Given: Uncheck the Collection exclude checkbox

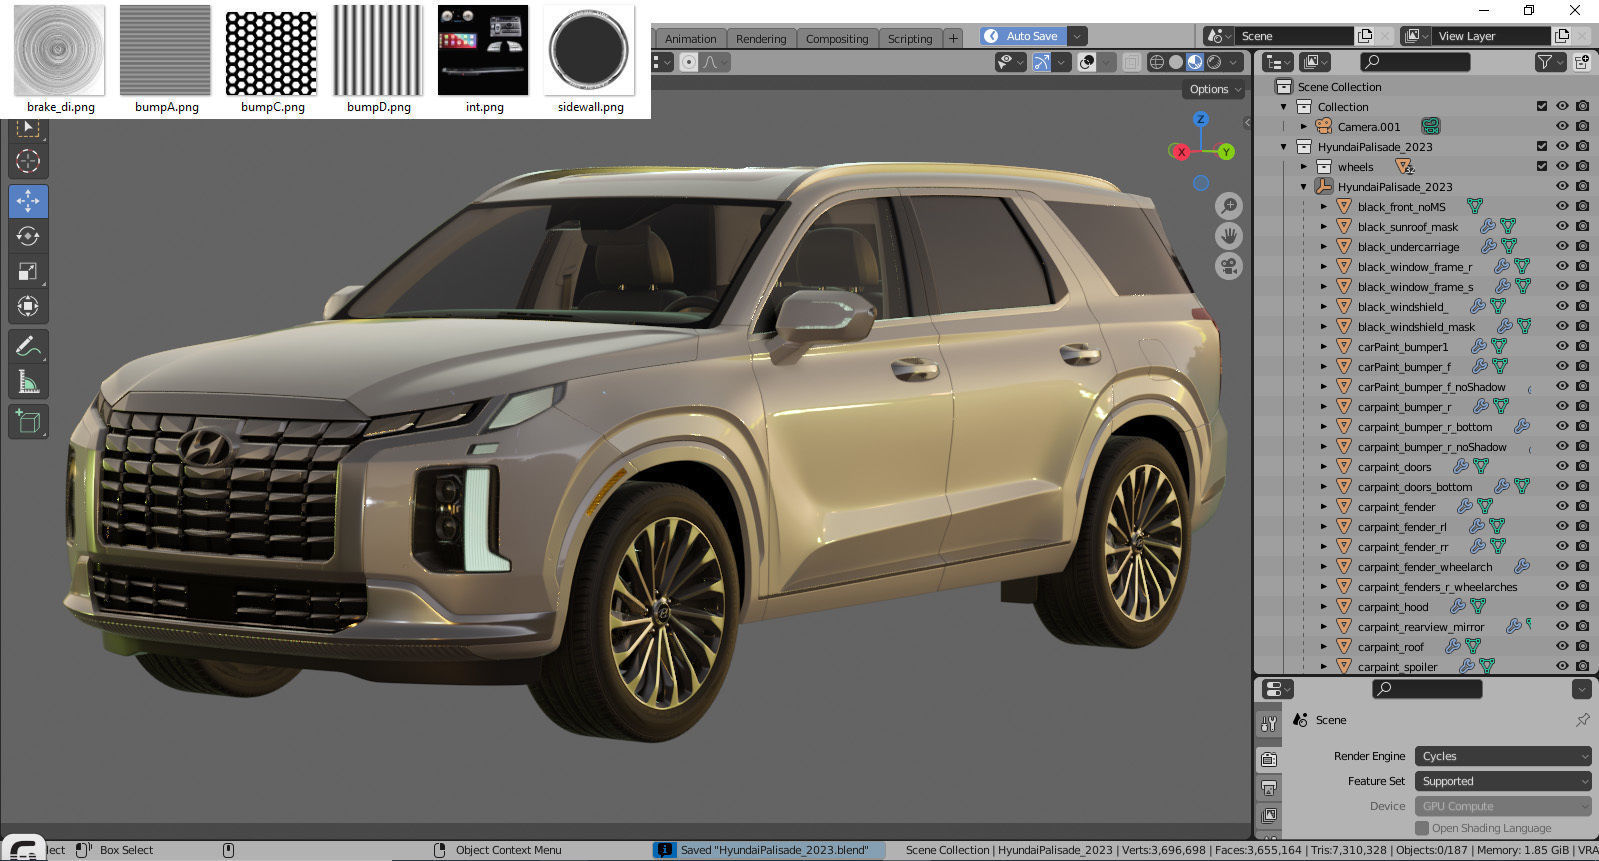Looking at the screenshot, I should (1542, 106).
